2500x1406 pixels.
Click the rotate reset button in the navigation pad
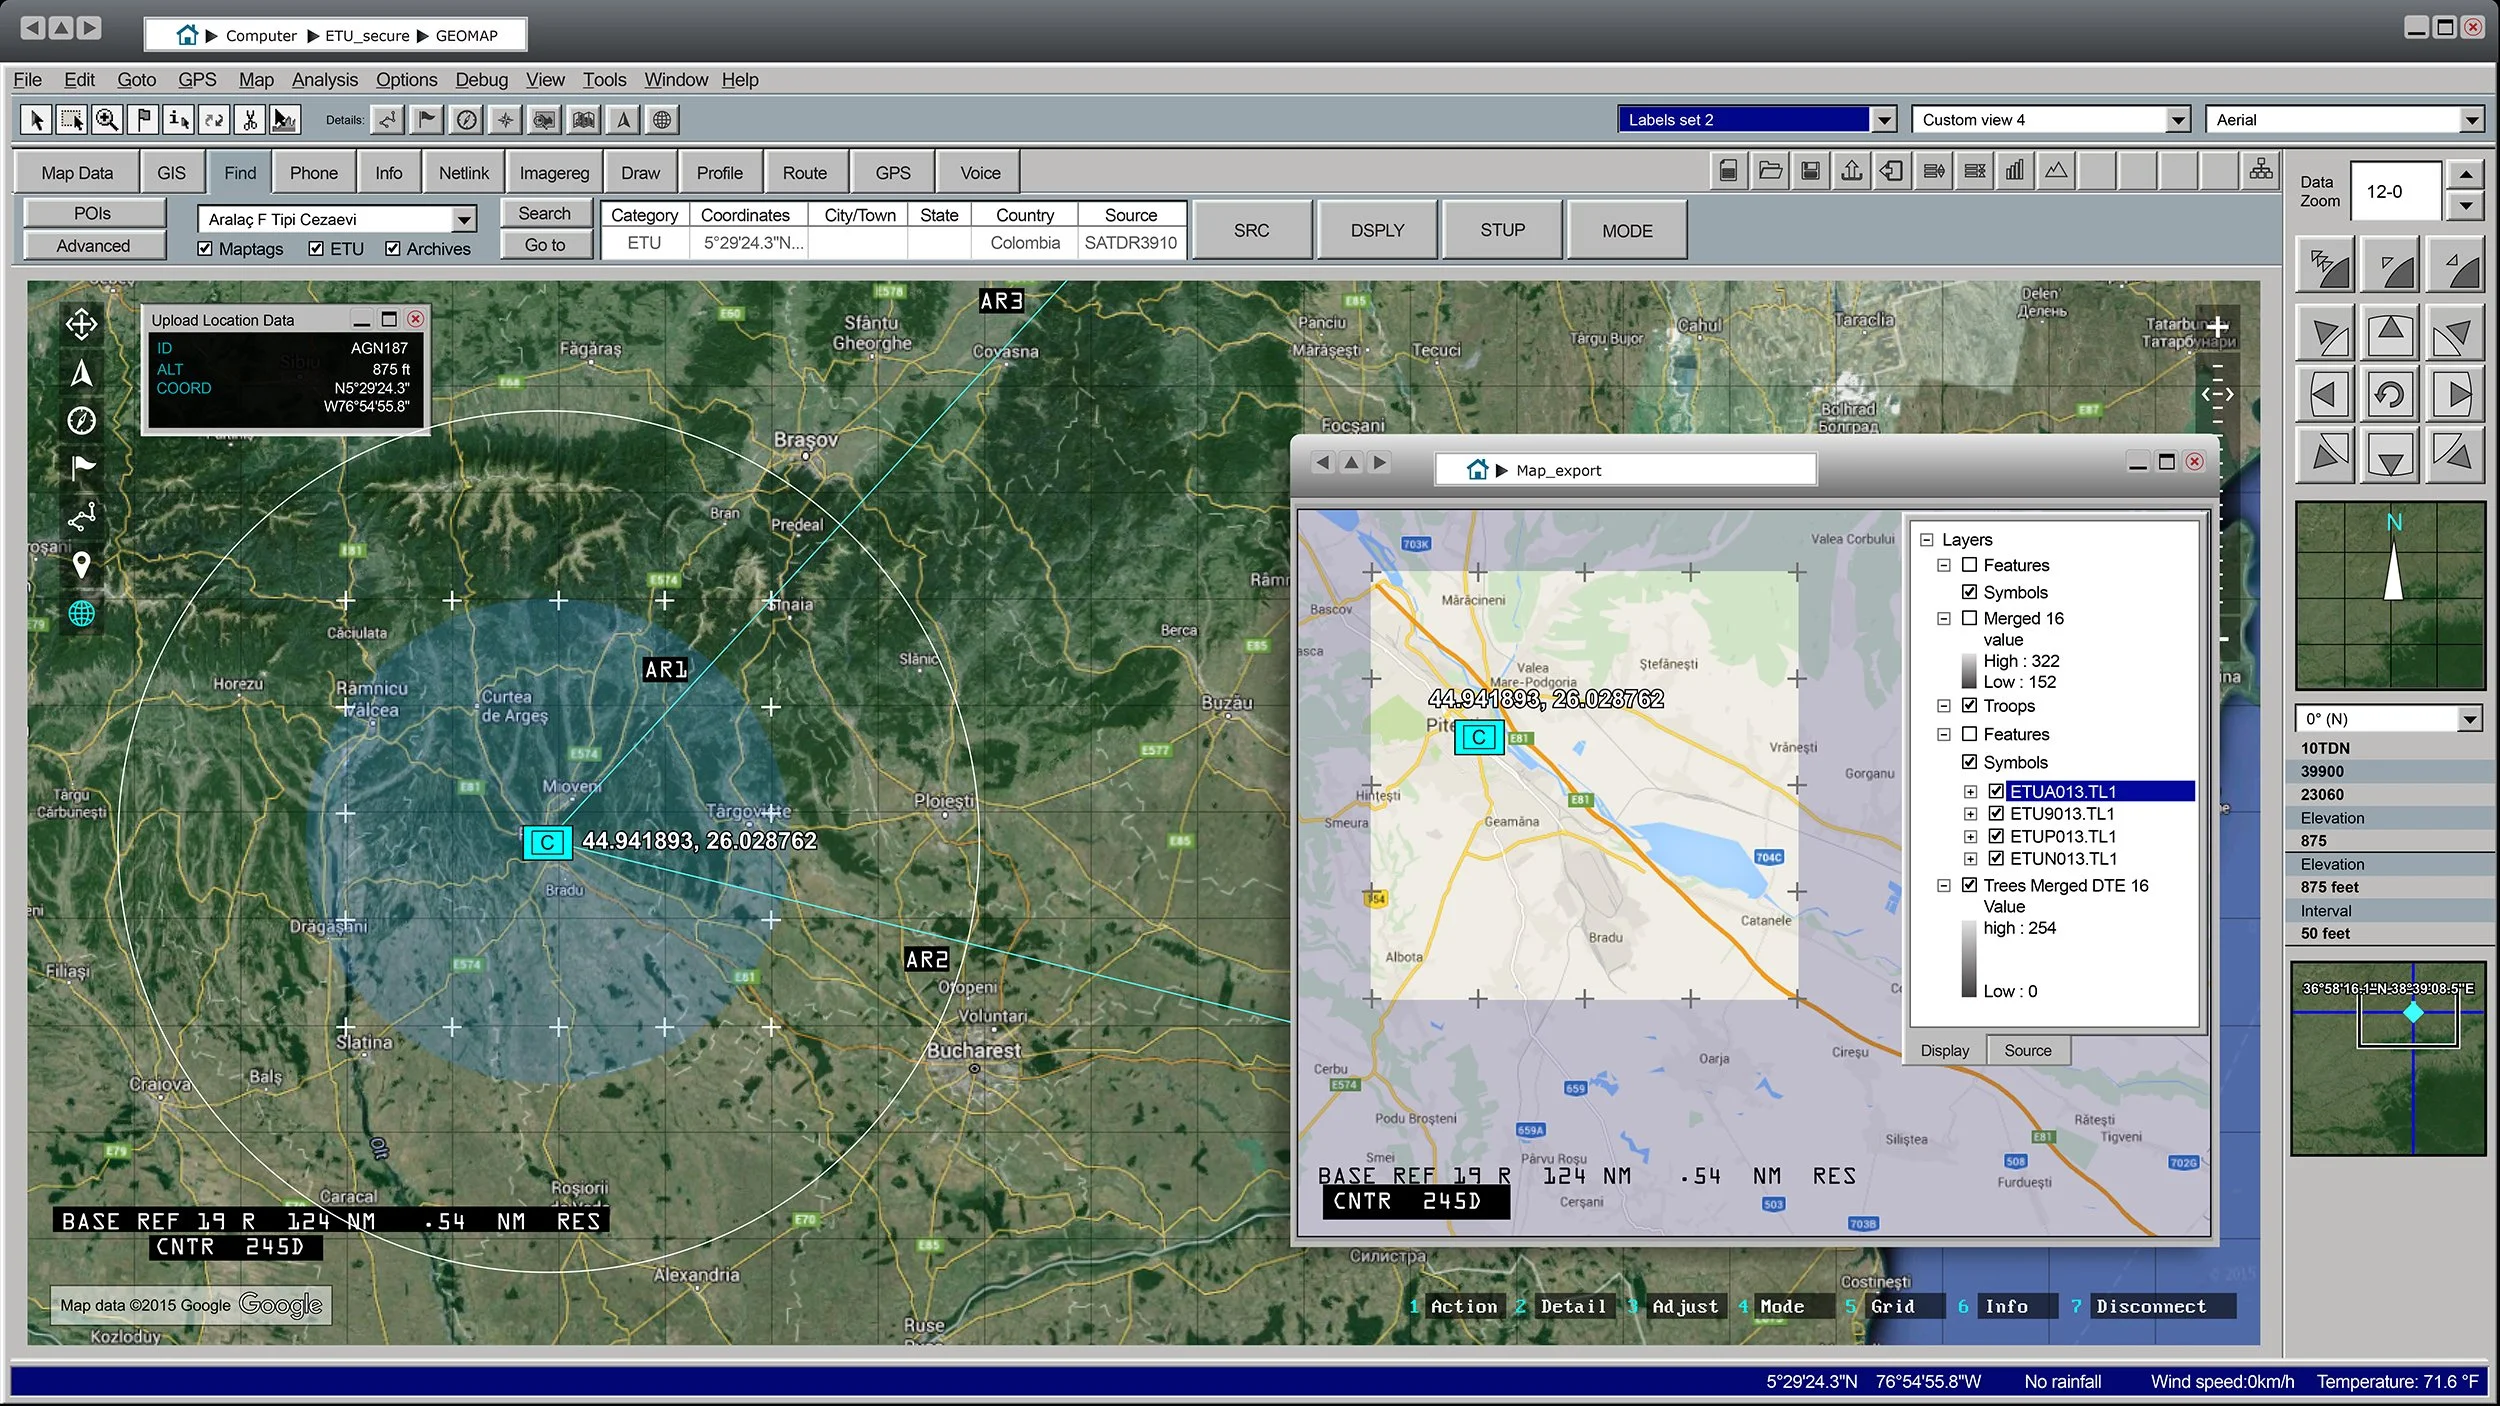click(2389, 394)
